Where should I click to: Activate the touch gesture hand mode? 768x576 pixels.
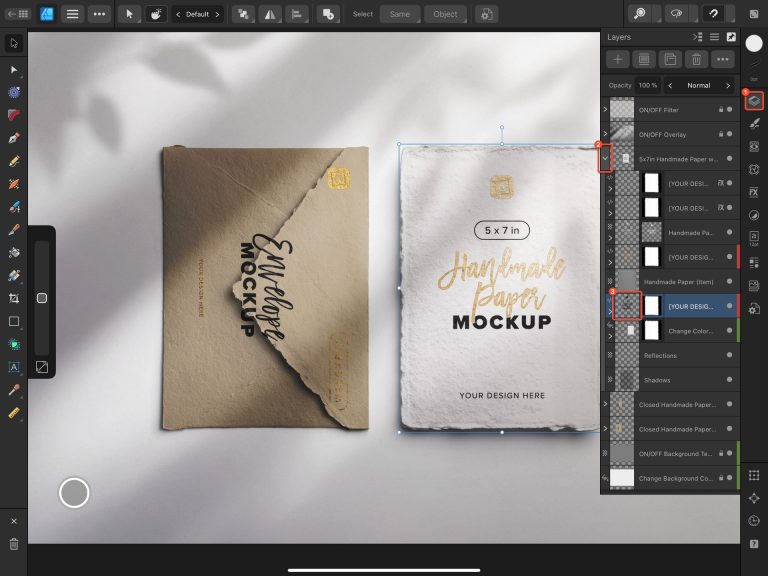[x=156, y=14]
